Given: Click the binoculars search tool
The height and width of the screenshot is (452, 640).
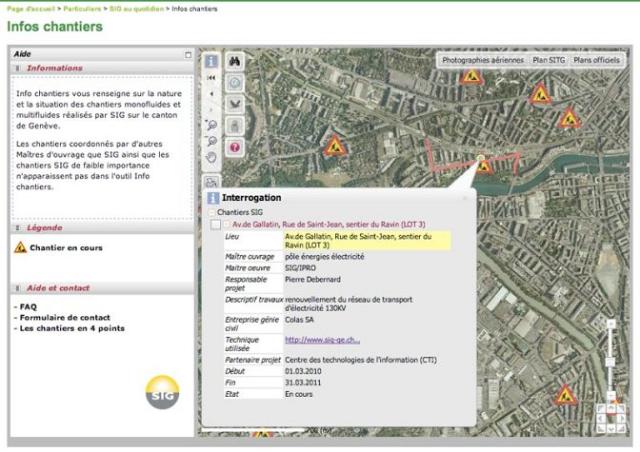Looking at the screenshot, I should (x=234, y=62).
